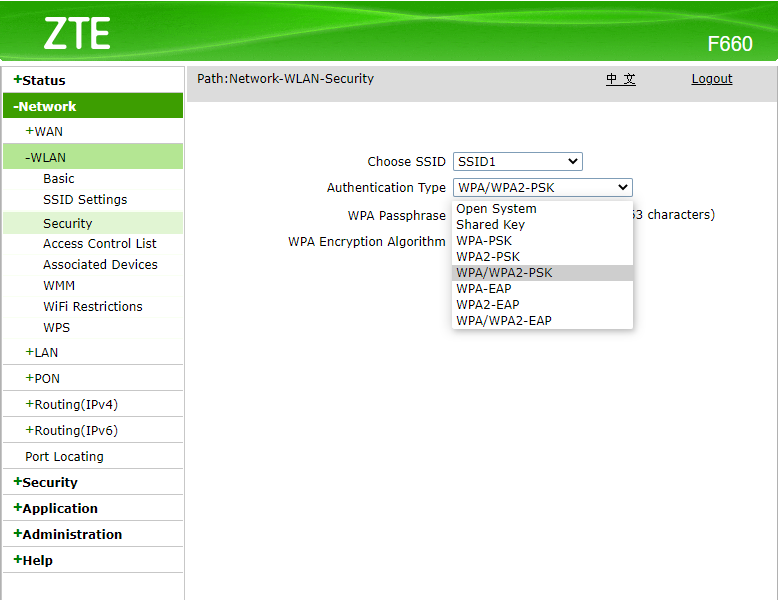Click the F660 model label
Screen dimensions: 779x600
(730, 44)
